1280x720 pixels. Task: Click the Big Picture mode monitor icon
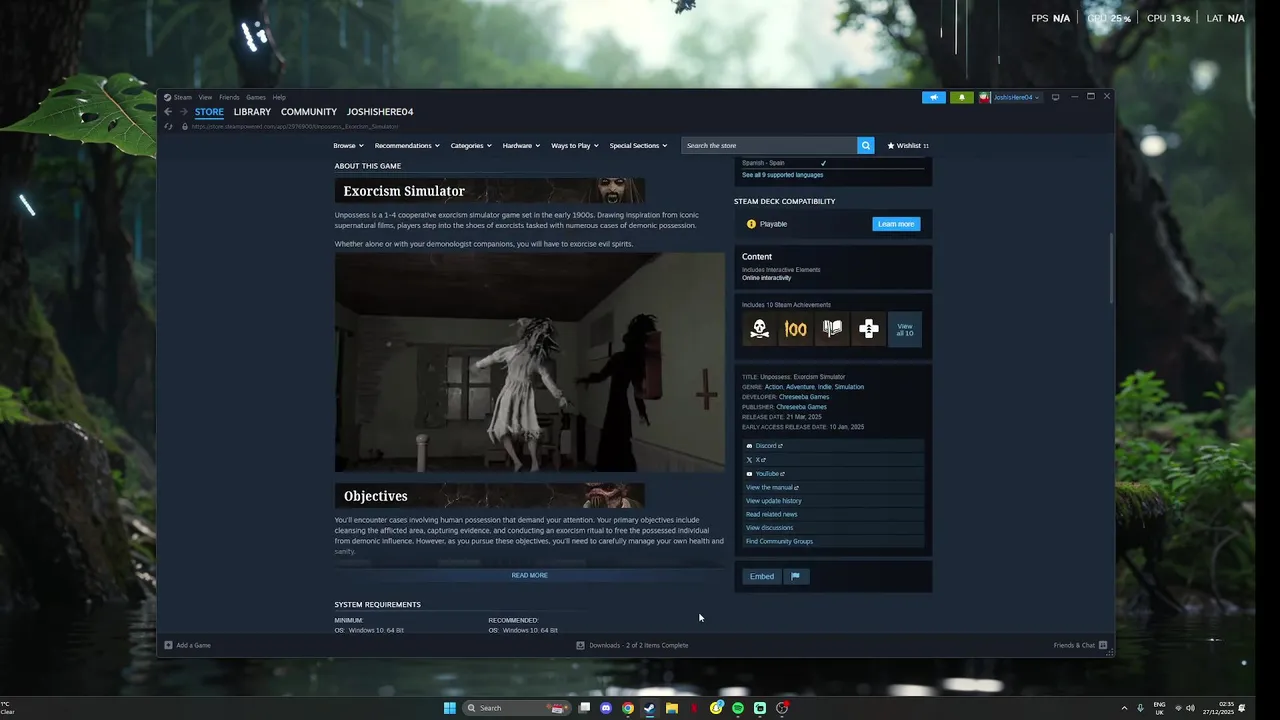[1055, 97]
